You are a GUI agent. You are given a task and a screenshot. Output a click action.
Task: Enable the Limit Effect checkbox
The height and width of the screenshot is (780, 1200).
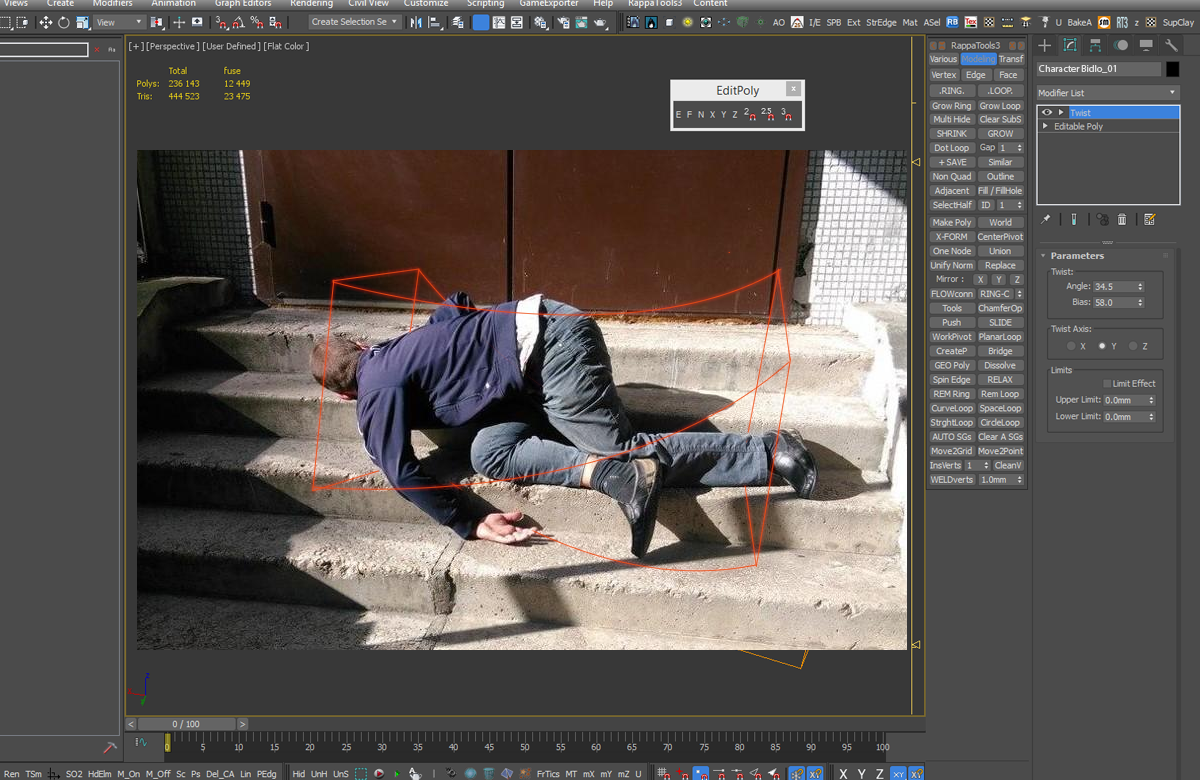1107,383
